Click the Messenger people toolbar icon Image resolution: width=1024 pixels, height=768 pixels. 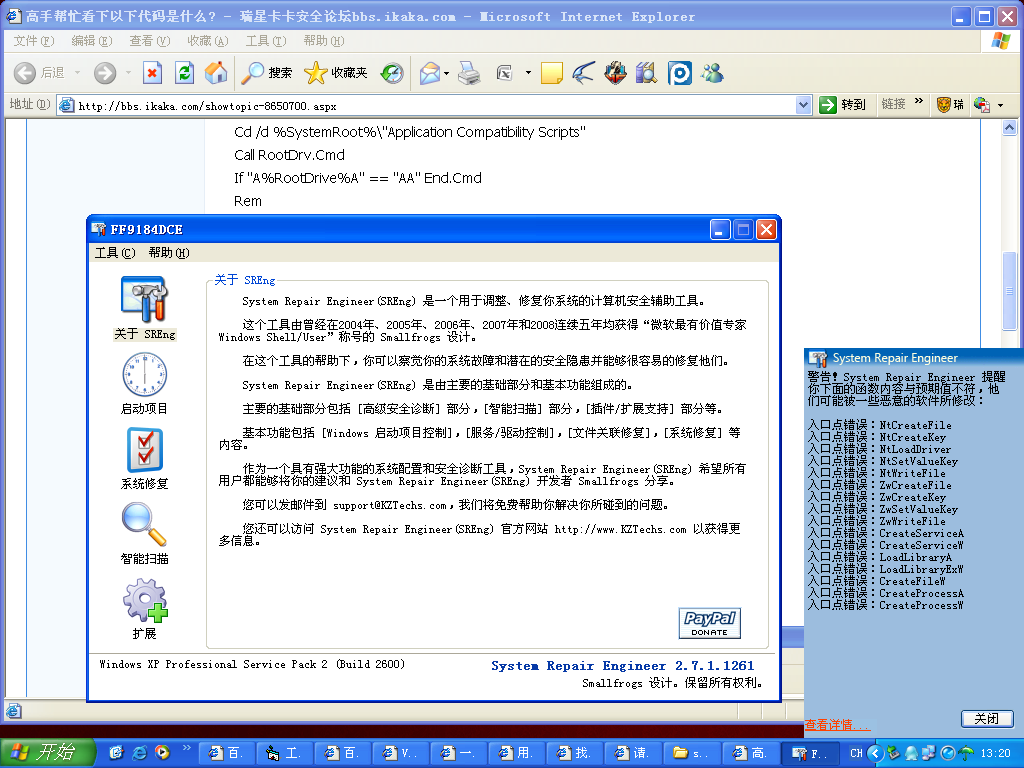pos(712,72)
